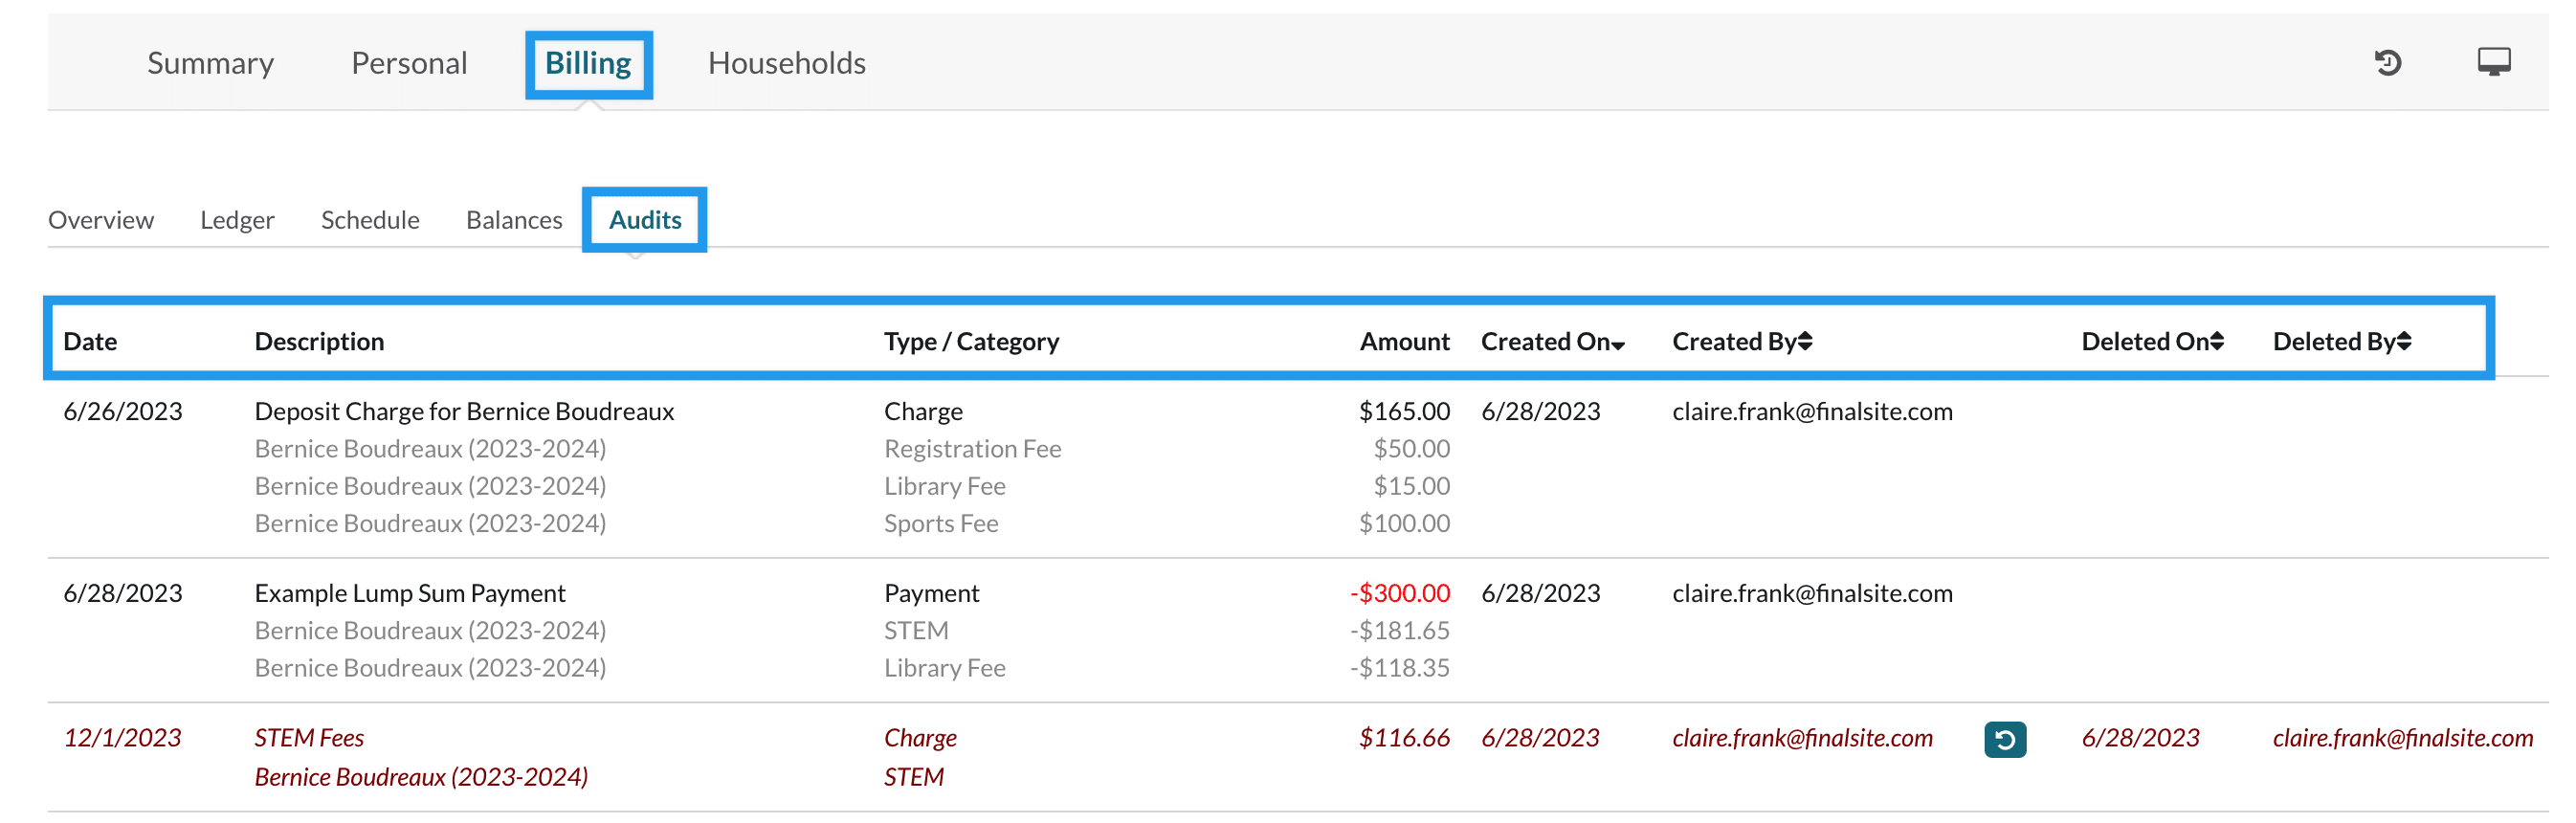The height and width of the screenshot is (823, 2576).
Task: Go to the Households tab
Action: [x=786, y=63]
